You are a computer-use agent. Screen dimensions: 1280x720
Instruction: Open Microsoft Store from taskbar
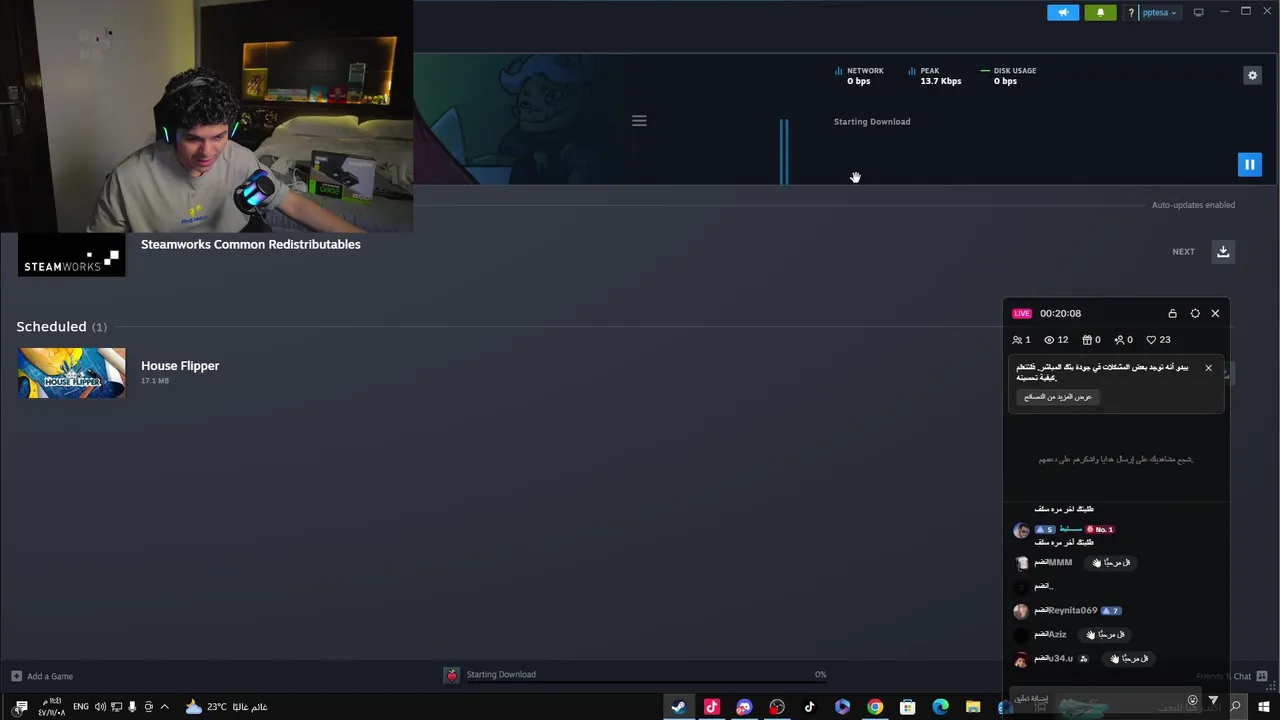pyautogui.click(x=908, y=707)
